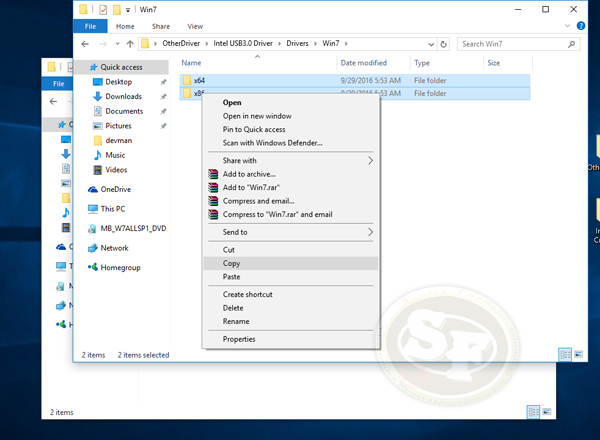This screenshot has height=440, width=600.
Task: Expand the Send to submenu
Action: pyautogui.click(x=291, y=232)
